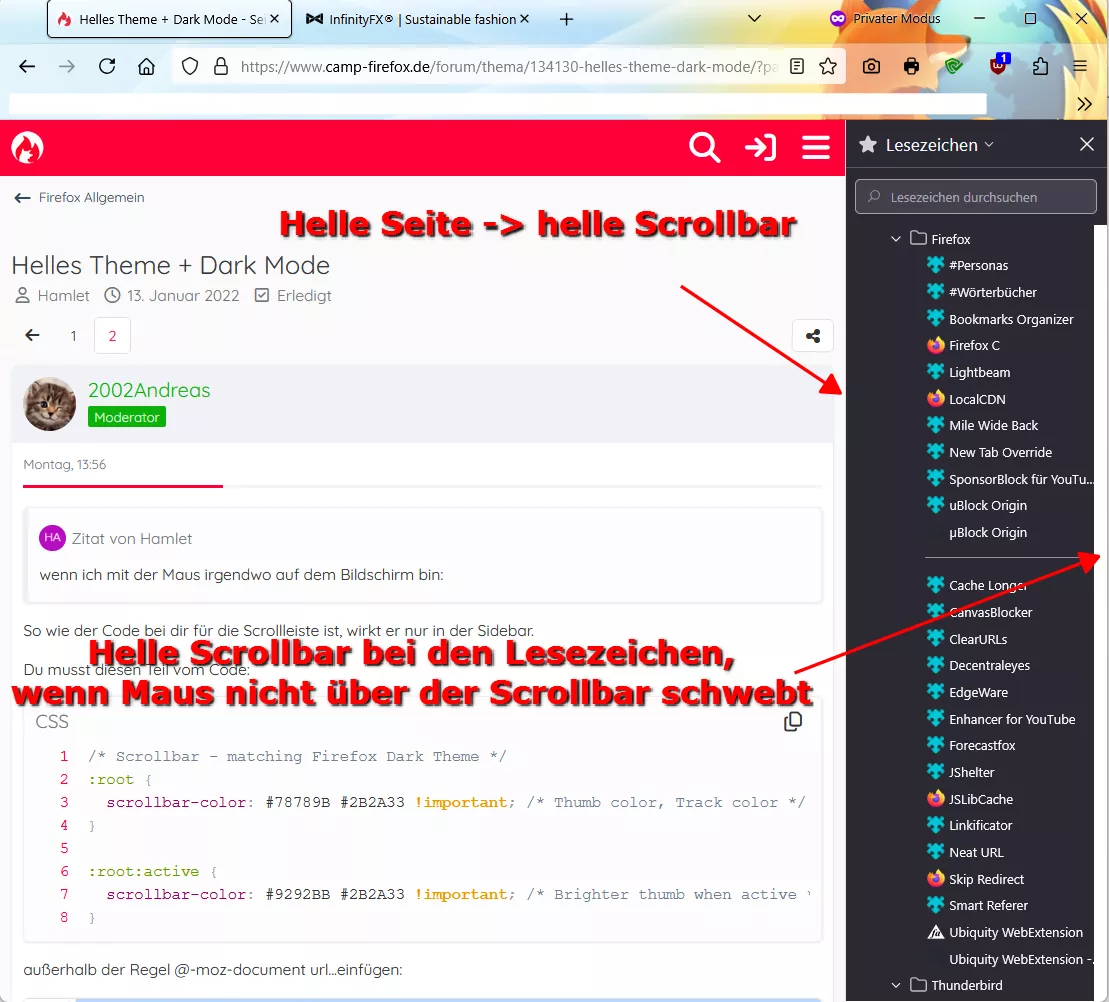This screenshot has width=1109, height=1002.
Task: Collapse the Firefox bookmarks folder
Action: (895, 239)
